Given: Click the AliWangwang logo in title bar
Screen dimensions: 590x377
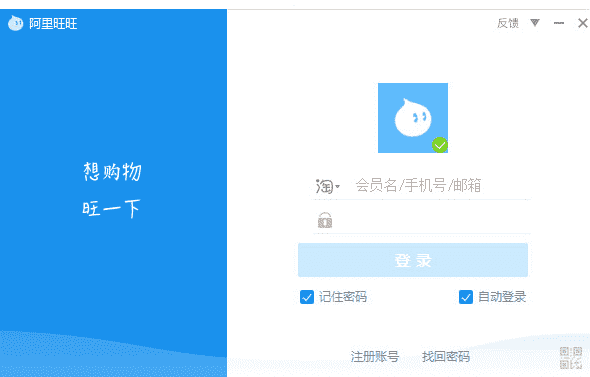Looking at the screenshot, I should point(15,23).
